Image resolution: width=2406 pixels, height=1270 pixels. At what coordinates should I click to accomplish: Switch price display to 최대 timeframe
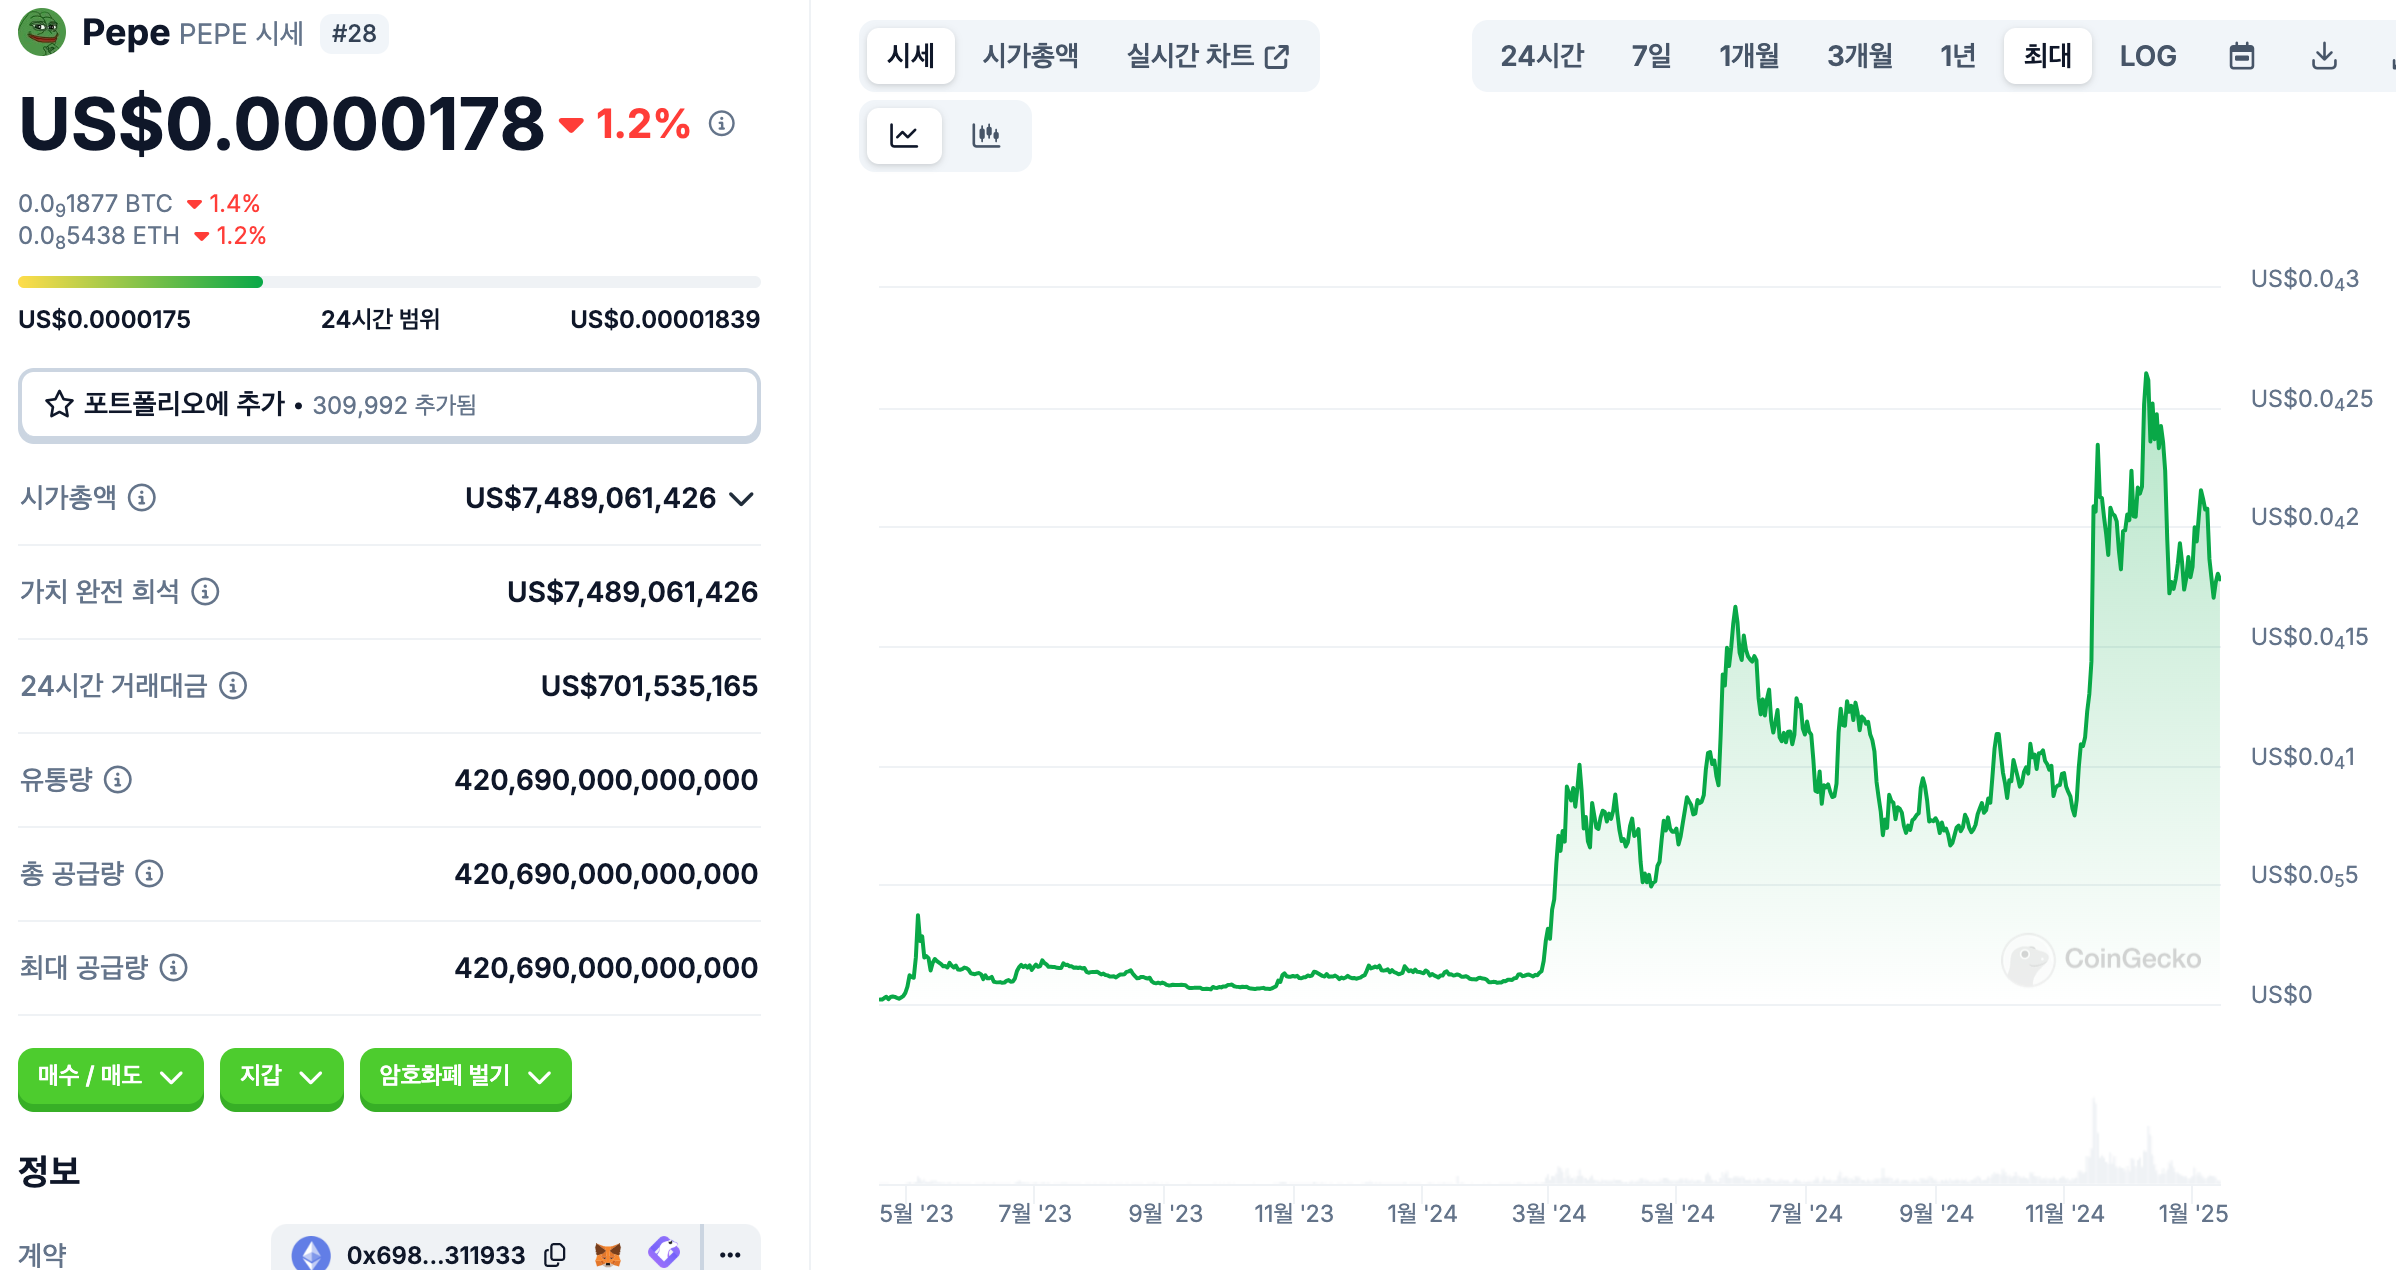pos(2046,56)
